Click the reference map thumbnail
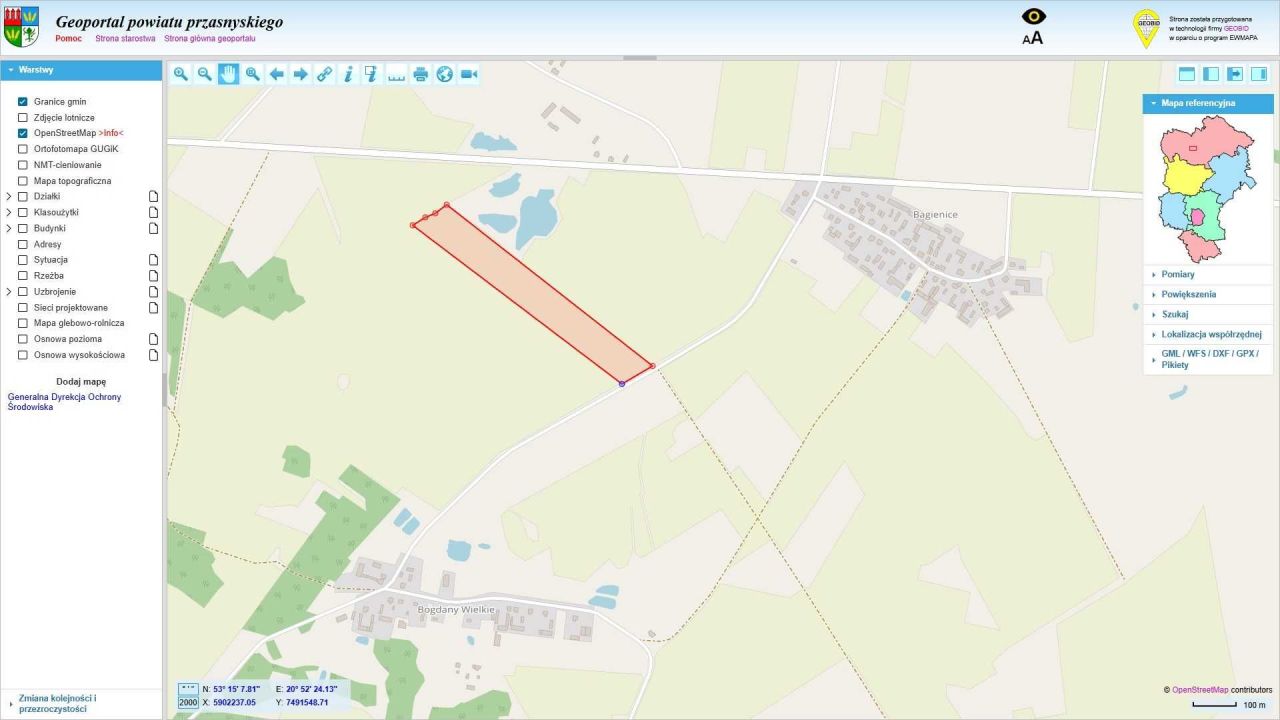Image resolution: width=1280 pixels, height=720 pixels. 1208,189
